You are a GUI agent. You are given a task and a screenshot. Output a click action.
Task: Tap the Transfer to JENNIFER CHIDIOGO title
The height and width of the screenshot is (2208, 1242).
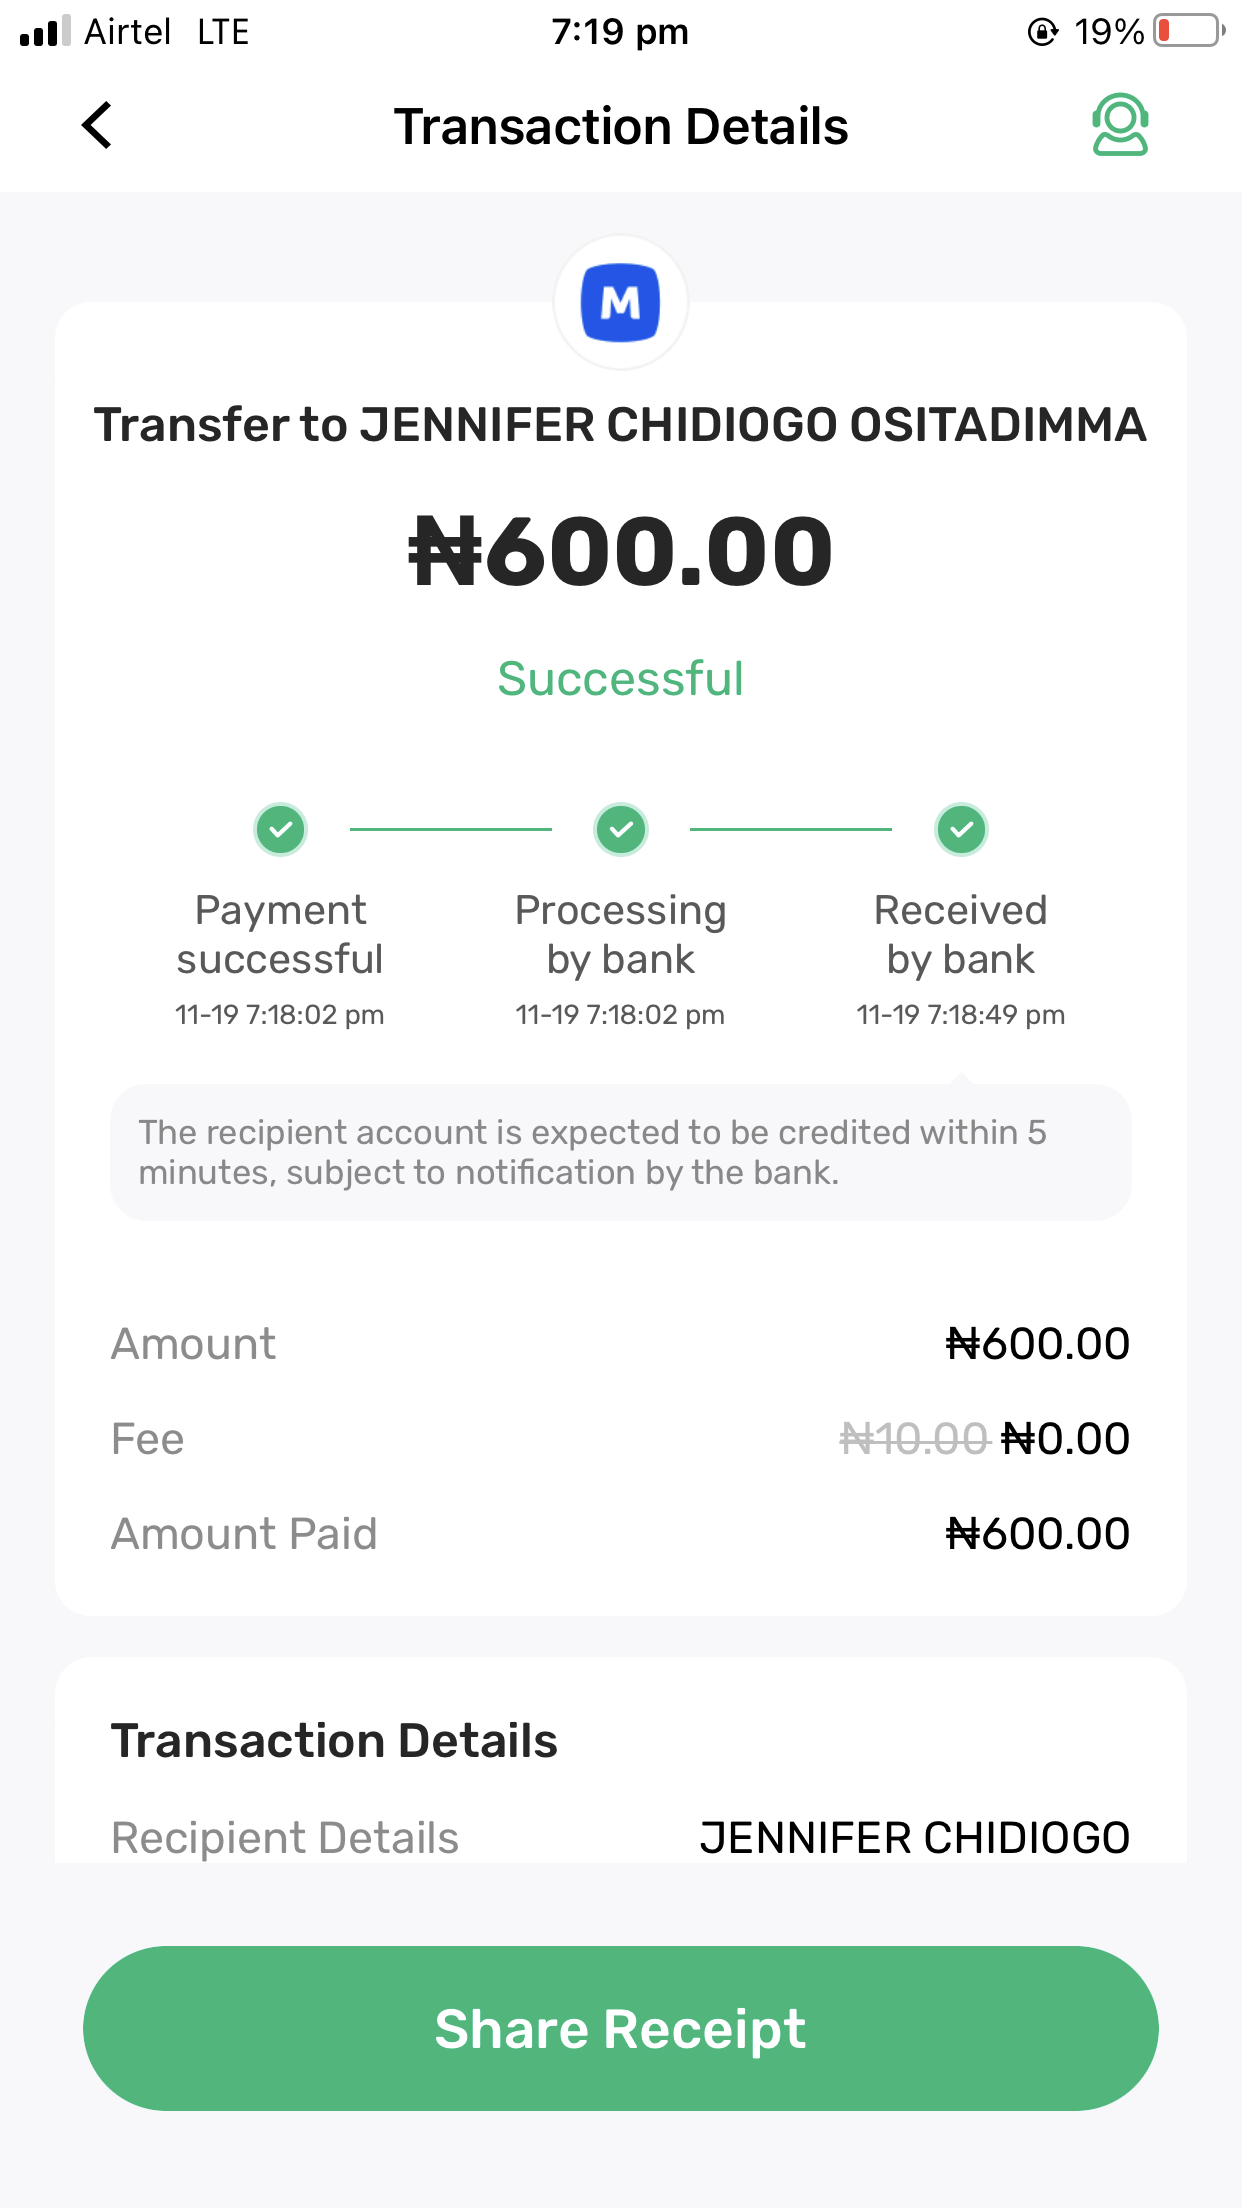[621, 425]
